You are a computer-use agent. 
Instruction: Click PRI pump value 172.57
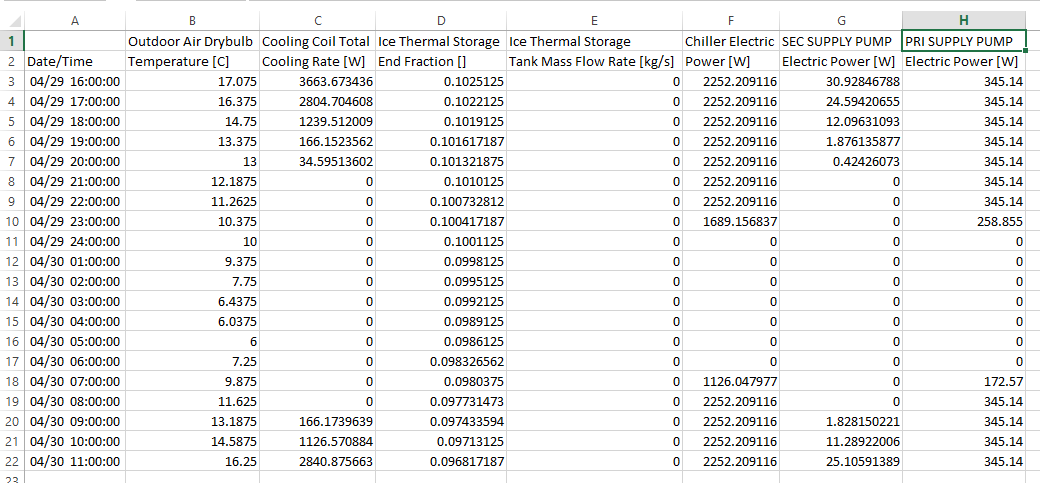point(964,381)
